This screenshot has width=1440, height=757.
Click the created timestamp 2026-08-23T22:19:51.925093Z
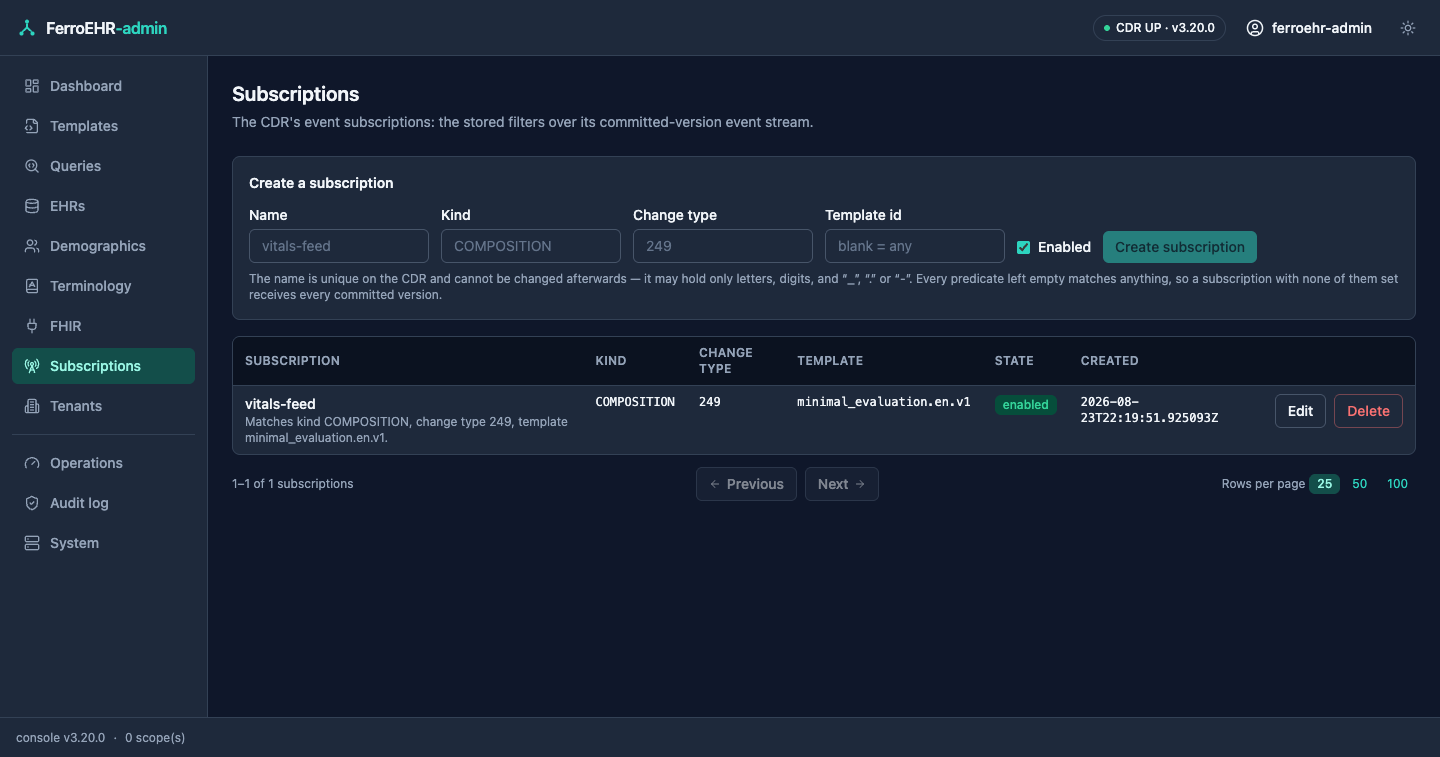[x=1150, y=410]
